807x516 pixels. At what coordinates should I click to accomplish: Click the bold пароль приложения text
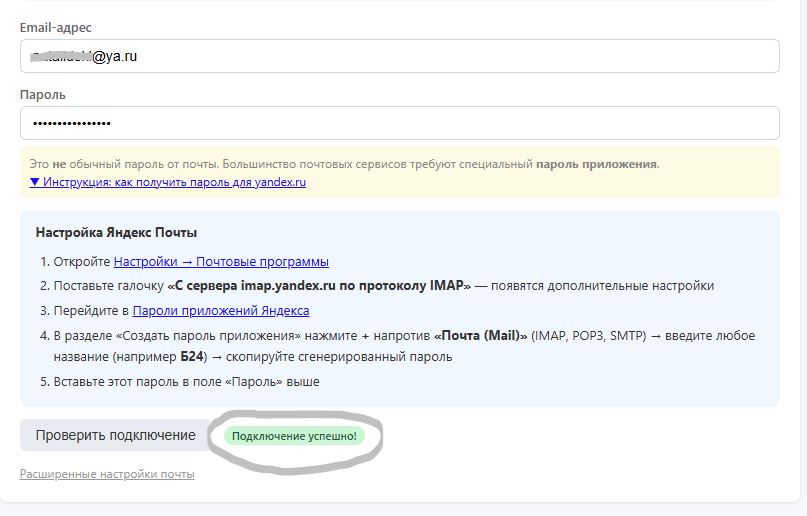pos(596,164)
